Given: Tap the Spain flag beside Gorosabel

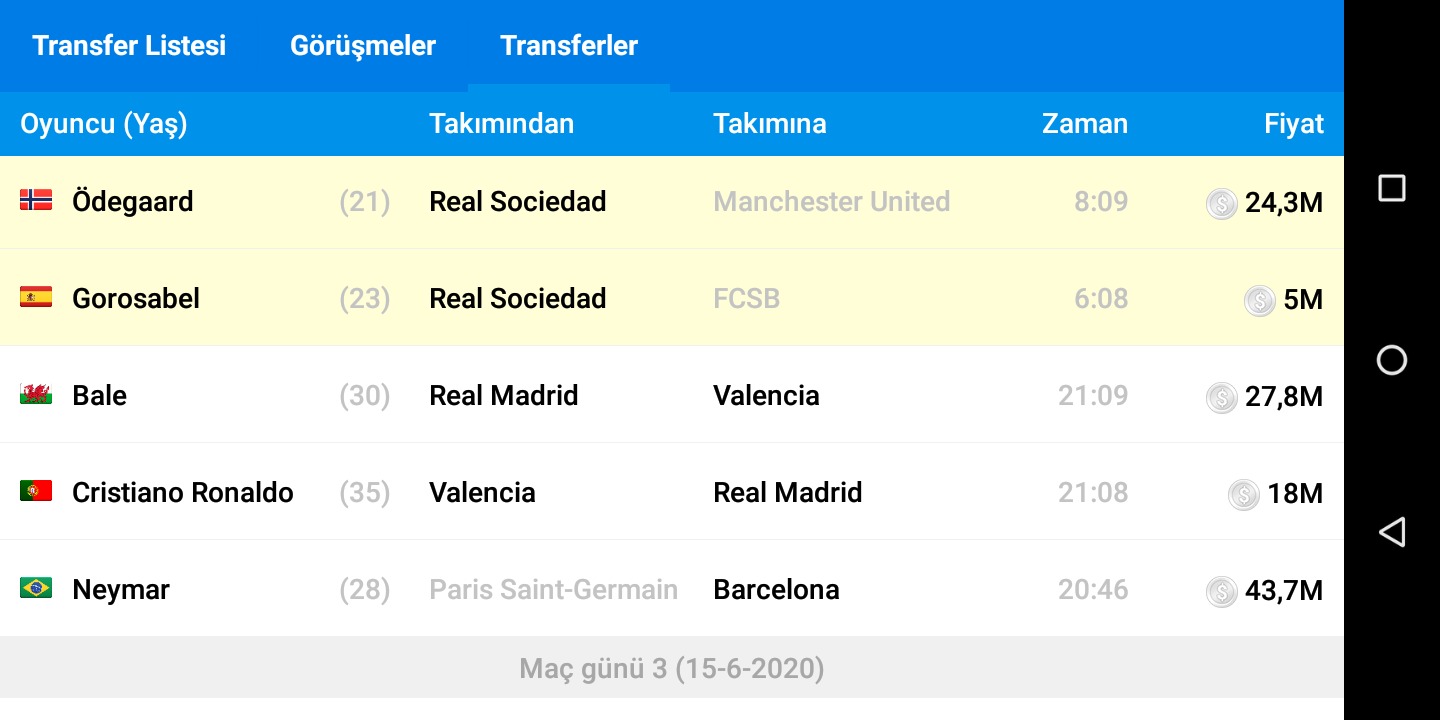Looking at the screenshot, I should 36,297.
